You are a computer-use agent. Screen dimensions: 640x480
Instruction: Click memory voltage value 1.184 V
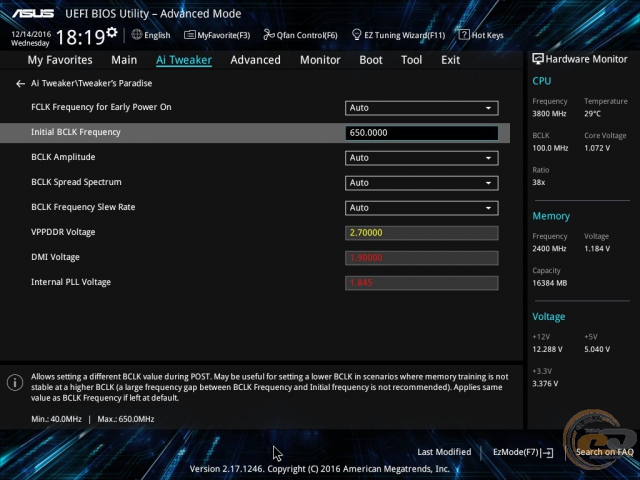597,249
